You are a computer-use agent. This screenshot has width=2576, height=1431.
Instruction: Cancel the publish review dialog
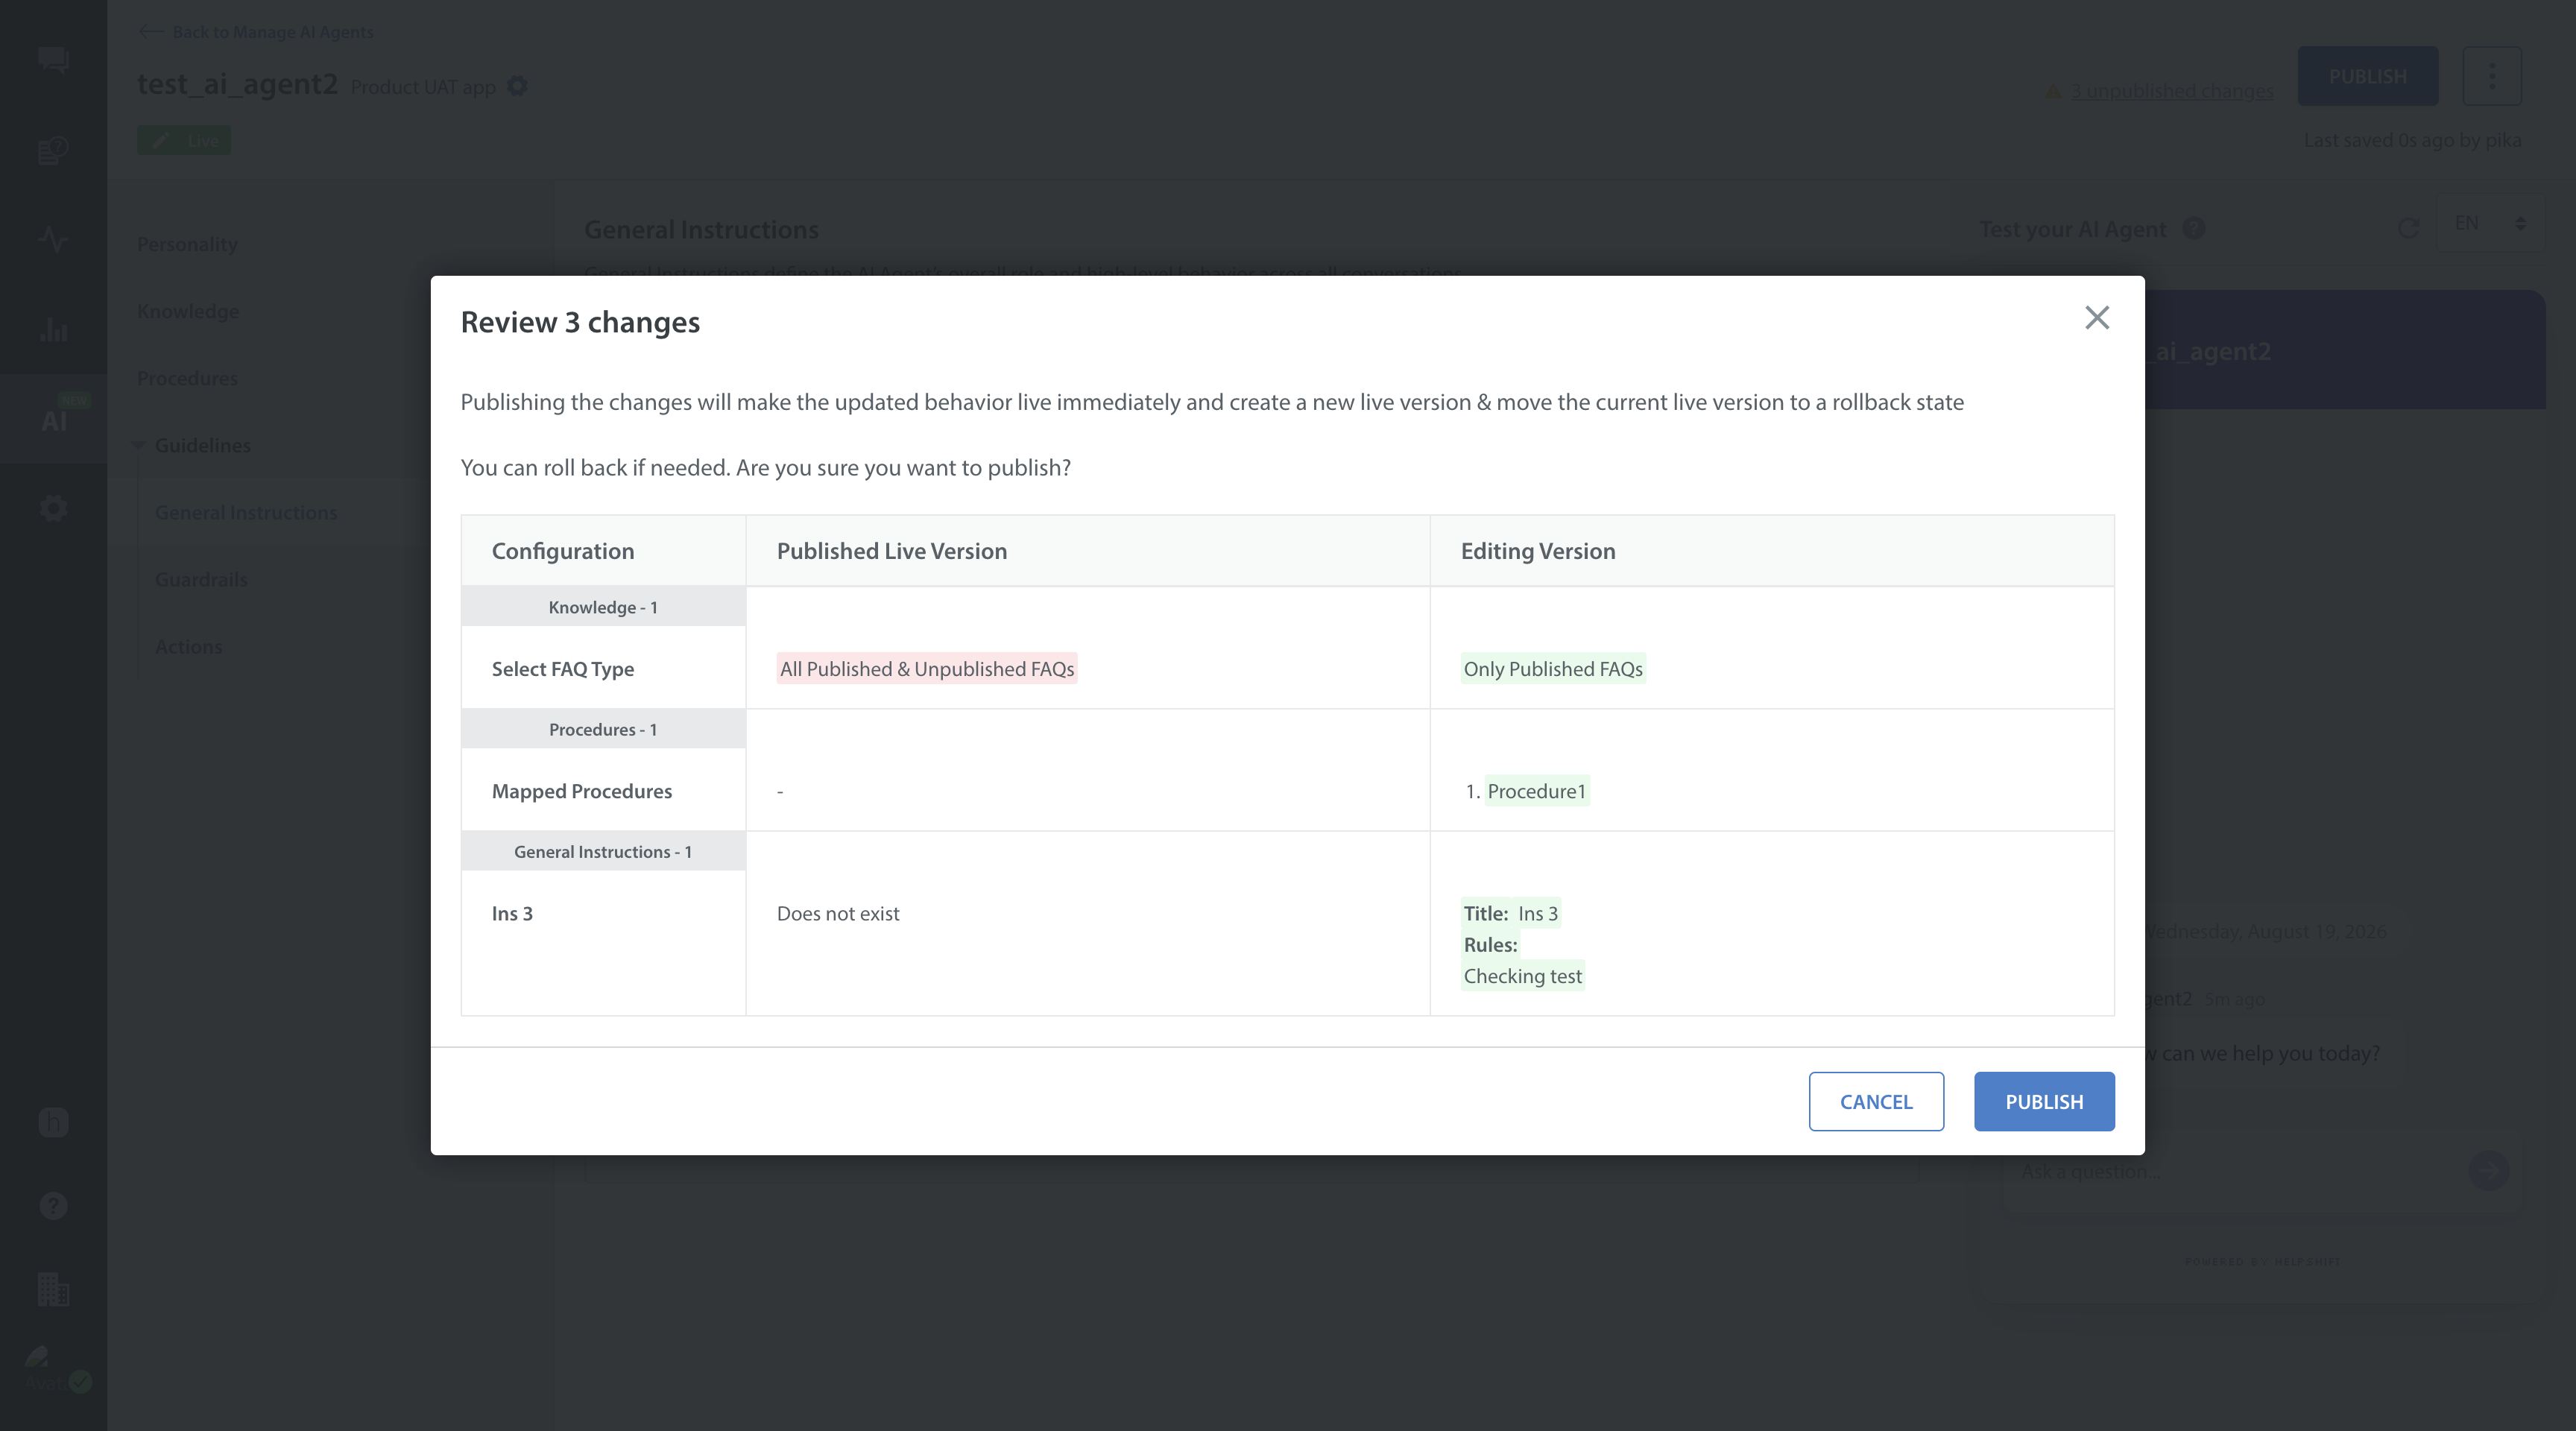point(1876,1101)
